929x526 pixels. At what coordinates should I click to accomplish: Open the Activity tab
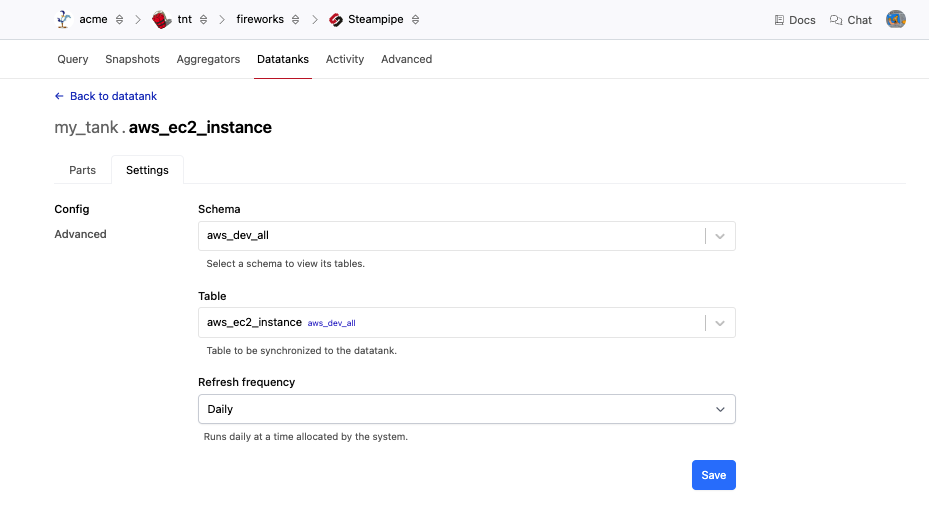pyautogui.click(x=345, y=59)
